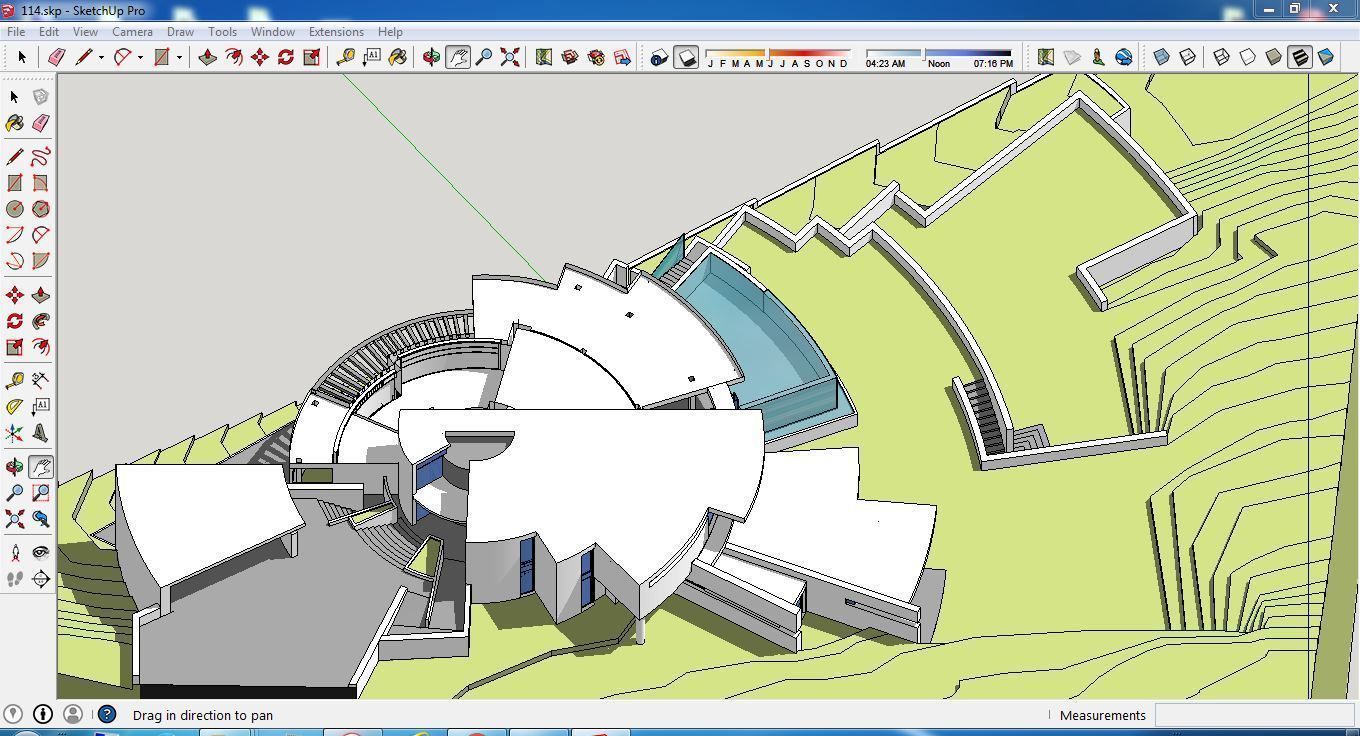Switch to Wireframe face style
This screenshot has height=736, width=1360.
click(1221, 57)
